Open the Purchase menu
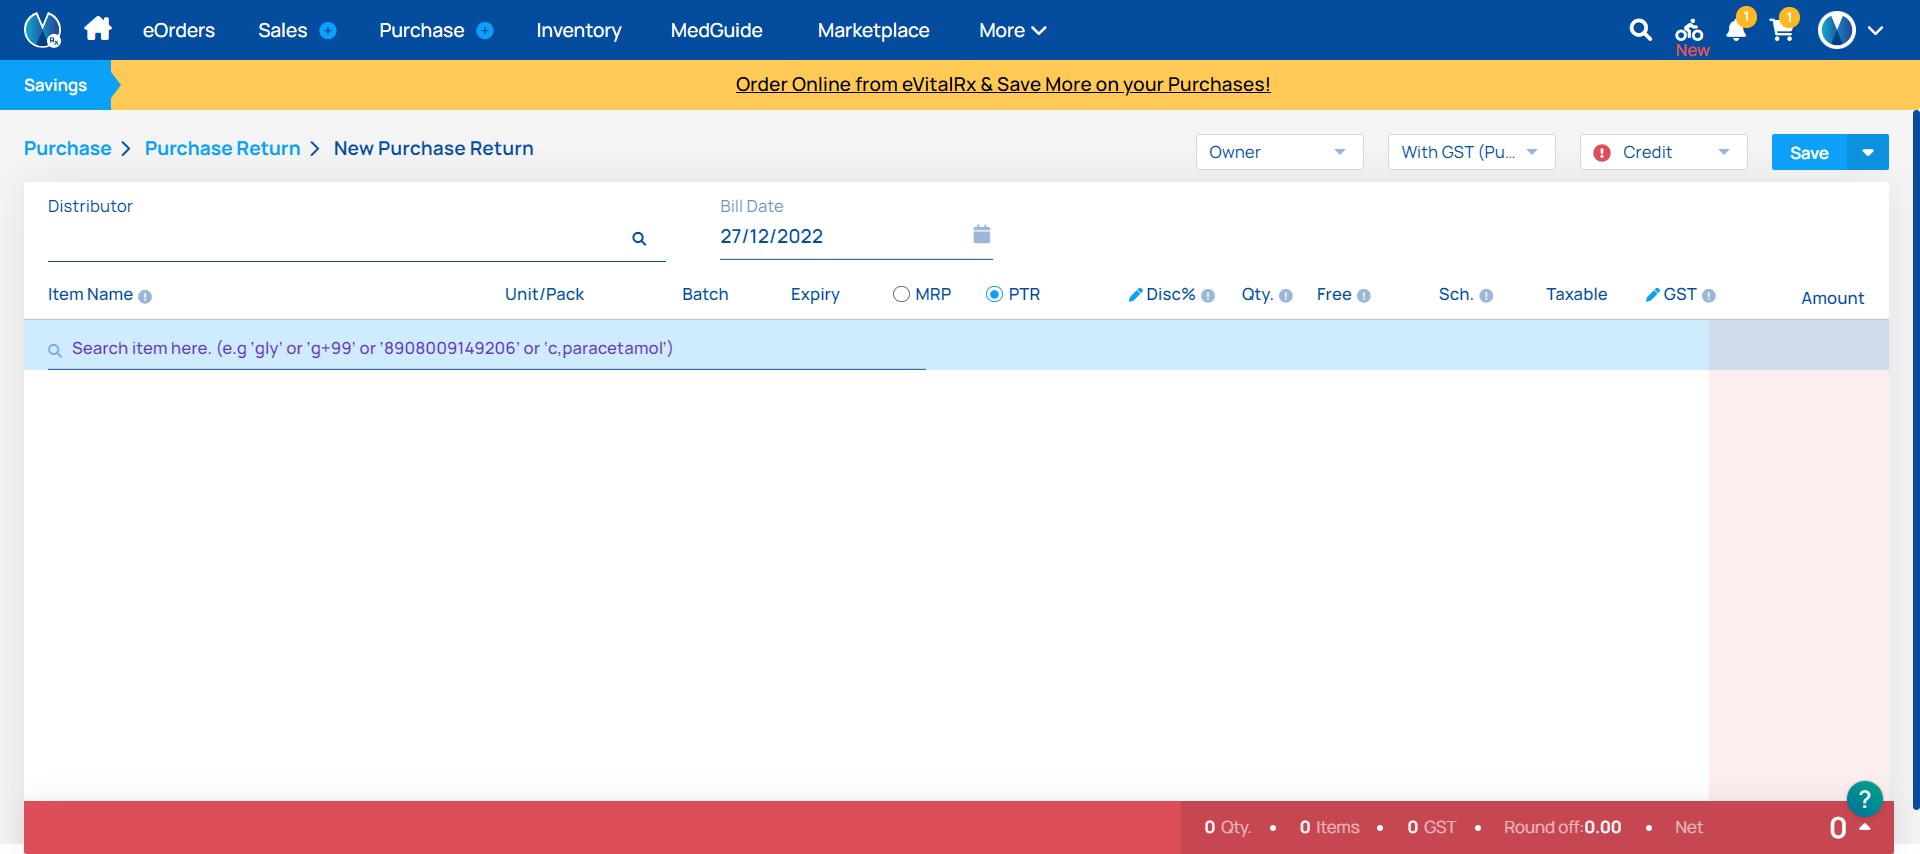This screenshot has height=854, width=1920. pos(421,31)
